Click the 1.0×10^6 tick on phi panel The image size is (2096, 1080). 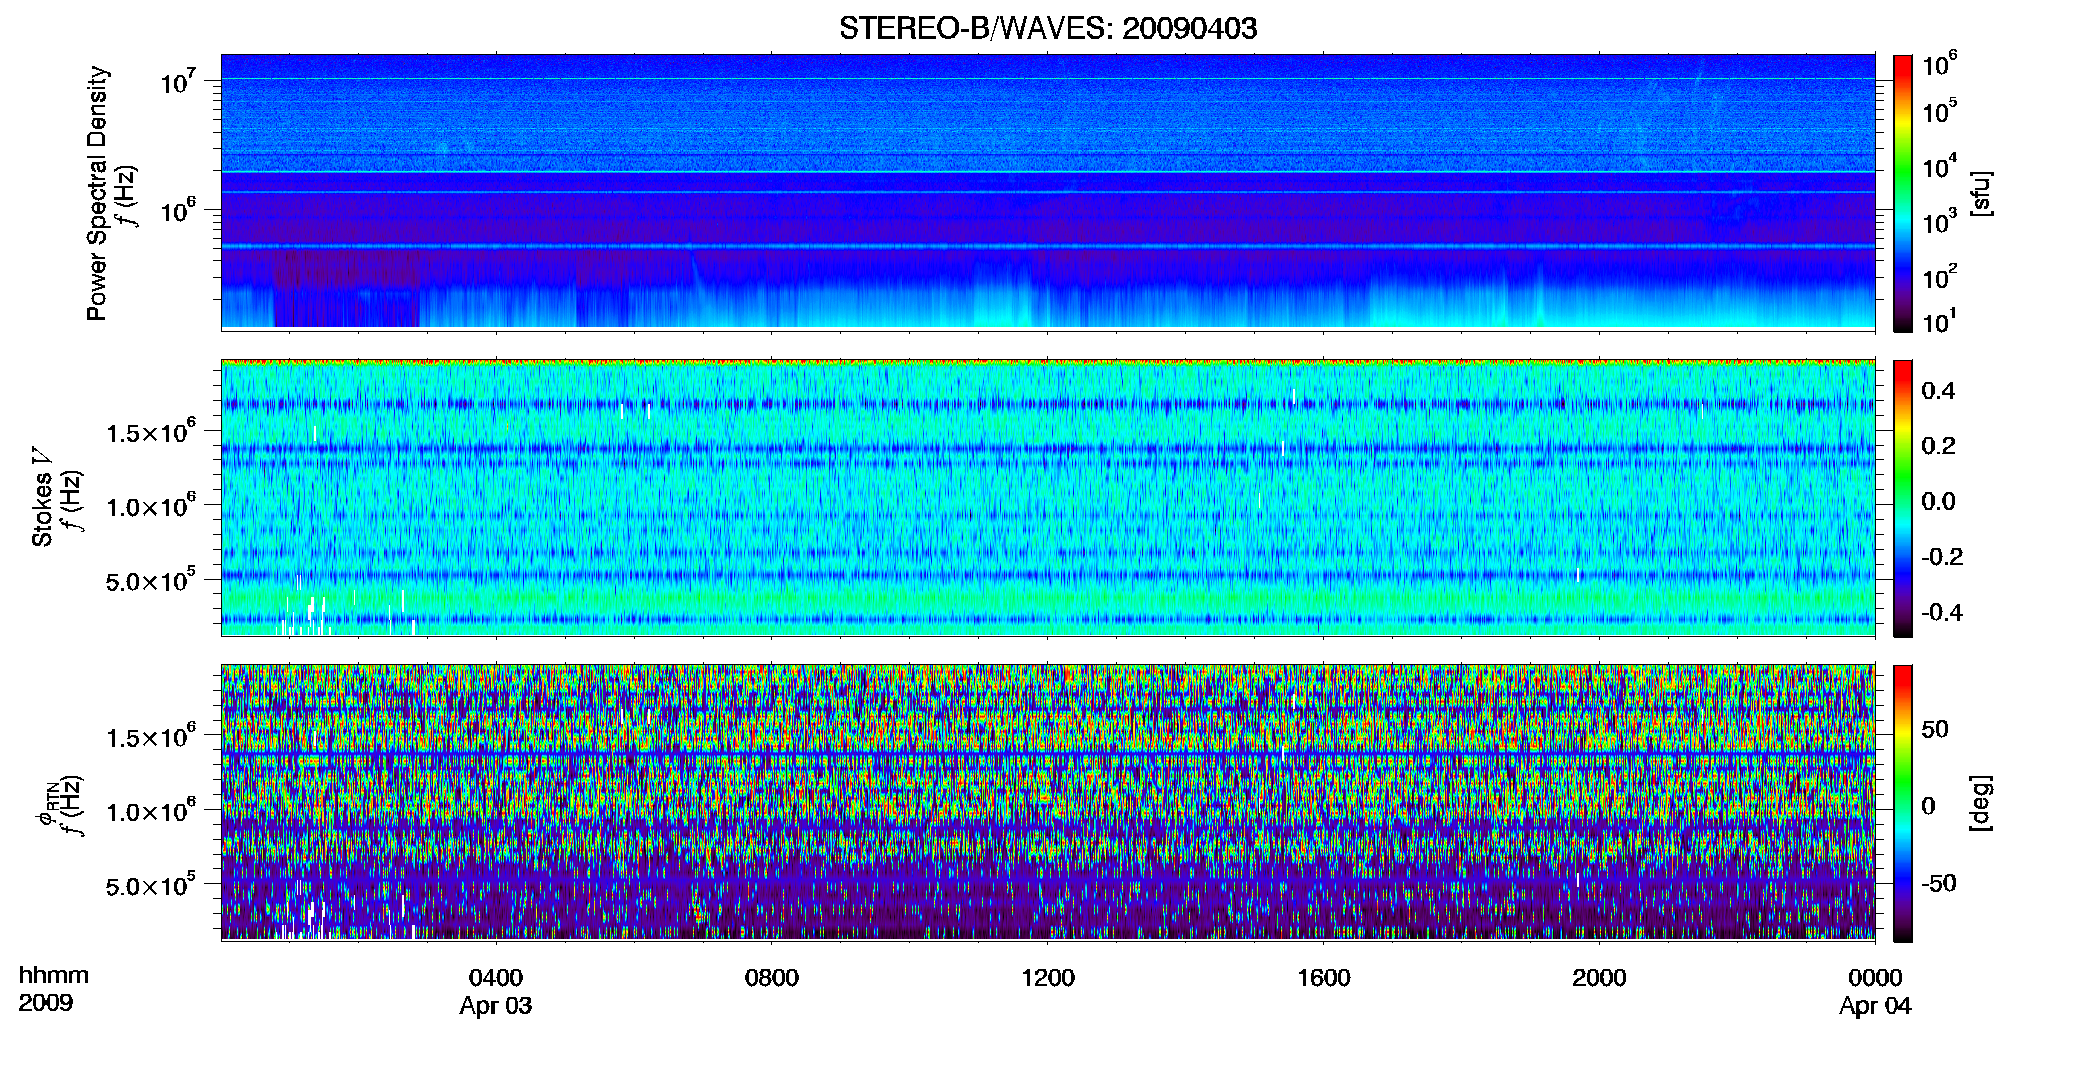pos(151,811)
